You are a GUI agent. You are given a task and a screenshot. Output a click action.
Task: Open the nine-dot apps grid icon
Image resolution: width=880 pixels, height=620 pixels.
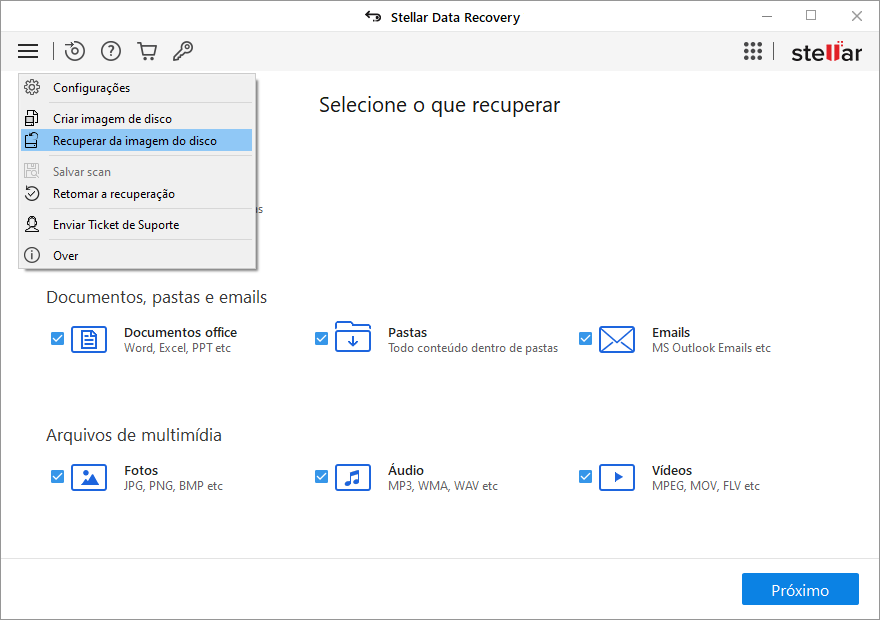pyautogui.click(x=753, y=52)
